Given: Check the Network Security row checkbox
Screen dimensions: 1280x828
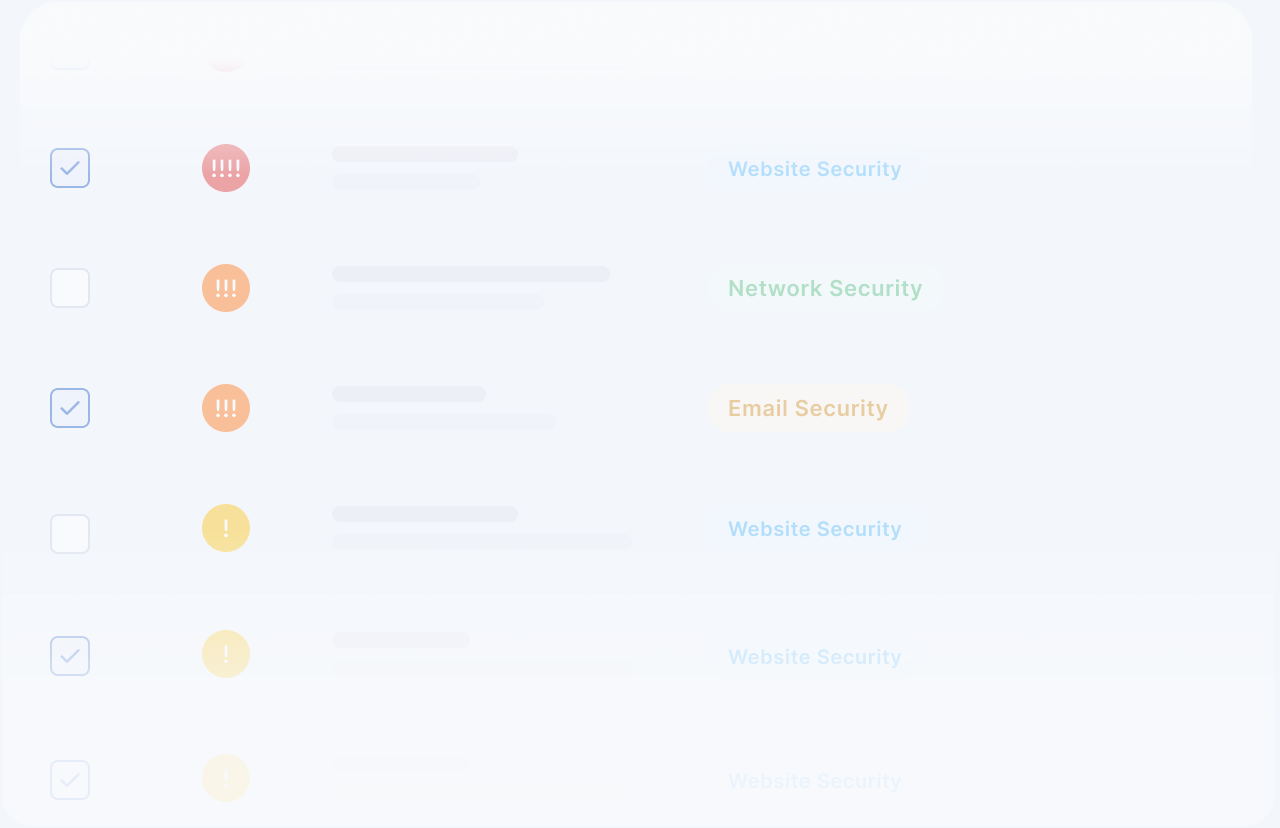Looking at the screenshot, I should [70, 288].
